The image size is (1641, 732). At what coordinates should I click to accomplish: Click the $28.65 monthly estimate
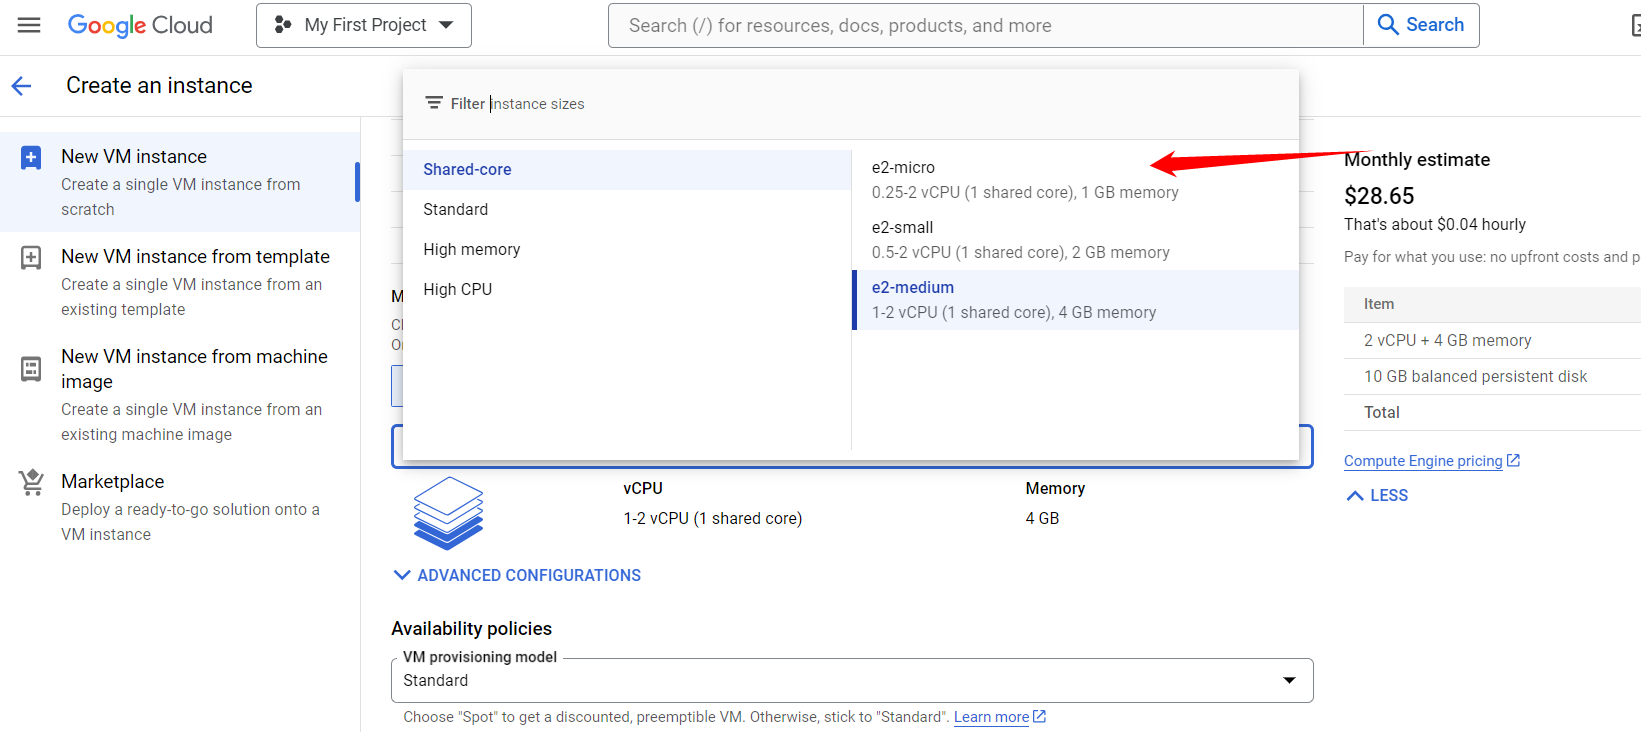coord(1379,196)
